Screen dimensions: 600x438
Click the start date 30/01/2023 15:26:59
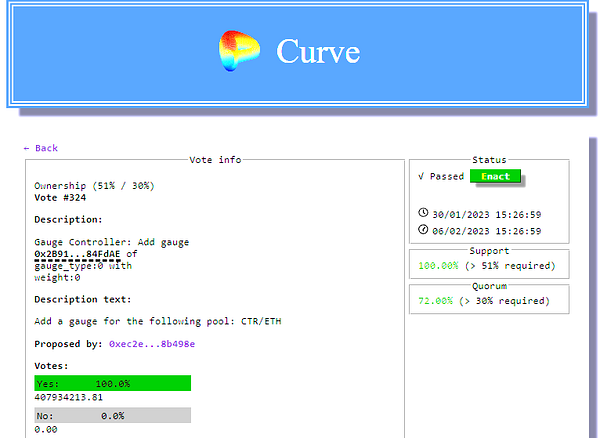coord(487,215)
